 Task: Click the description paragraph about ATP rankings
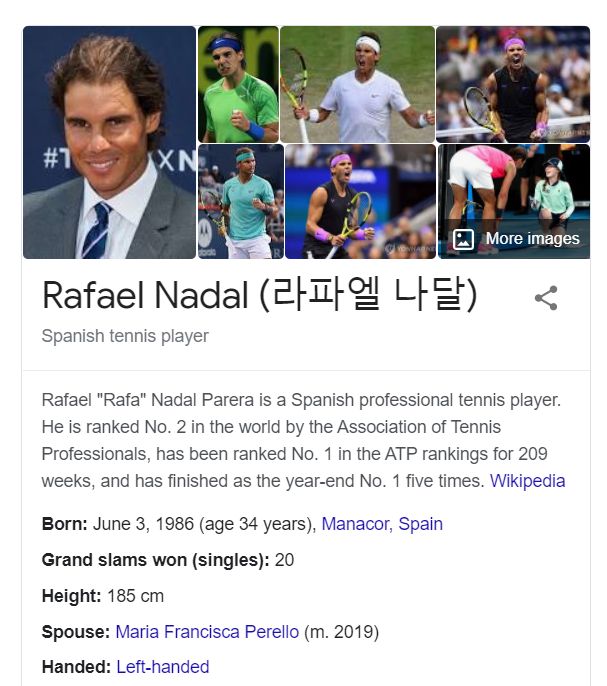303,441
